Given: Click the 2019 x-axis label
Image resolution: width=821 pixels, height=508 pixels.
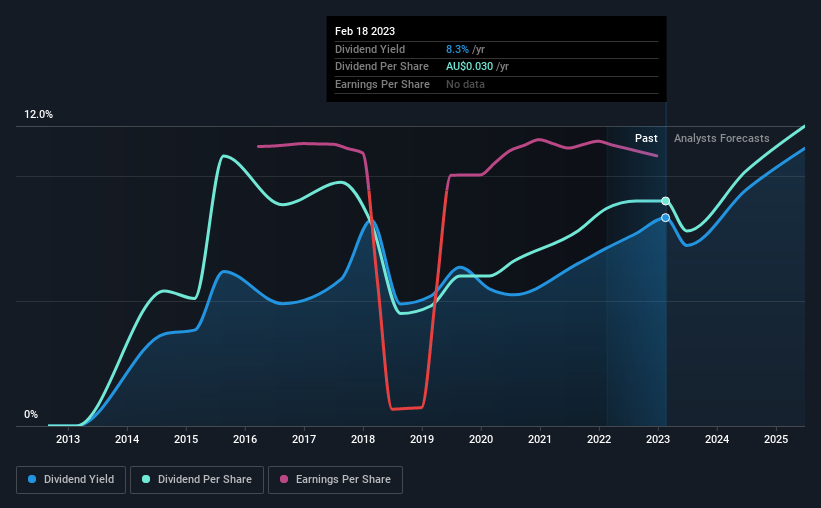Looking at the screenshot, I should (x=422, y=439).
